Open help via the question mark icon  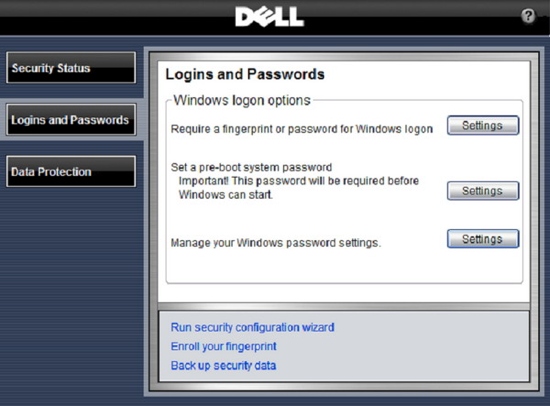coord(528,16)
